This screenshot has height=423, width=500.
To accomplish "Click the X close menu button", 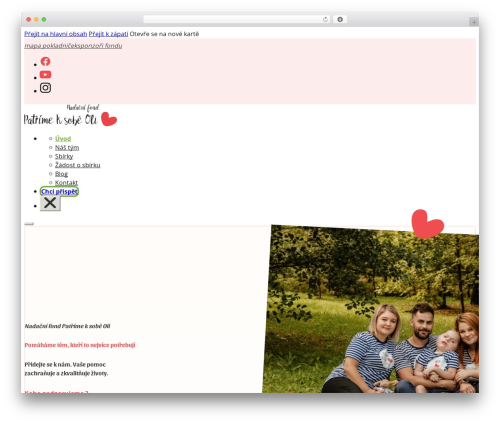I will pyautogui.click(x=50, y=203).
